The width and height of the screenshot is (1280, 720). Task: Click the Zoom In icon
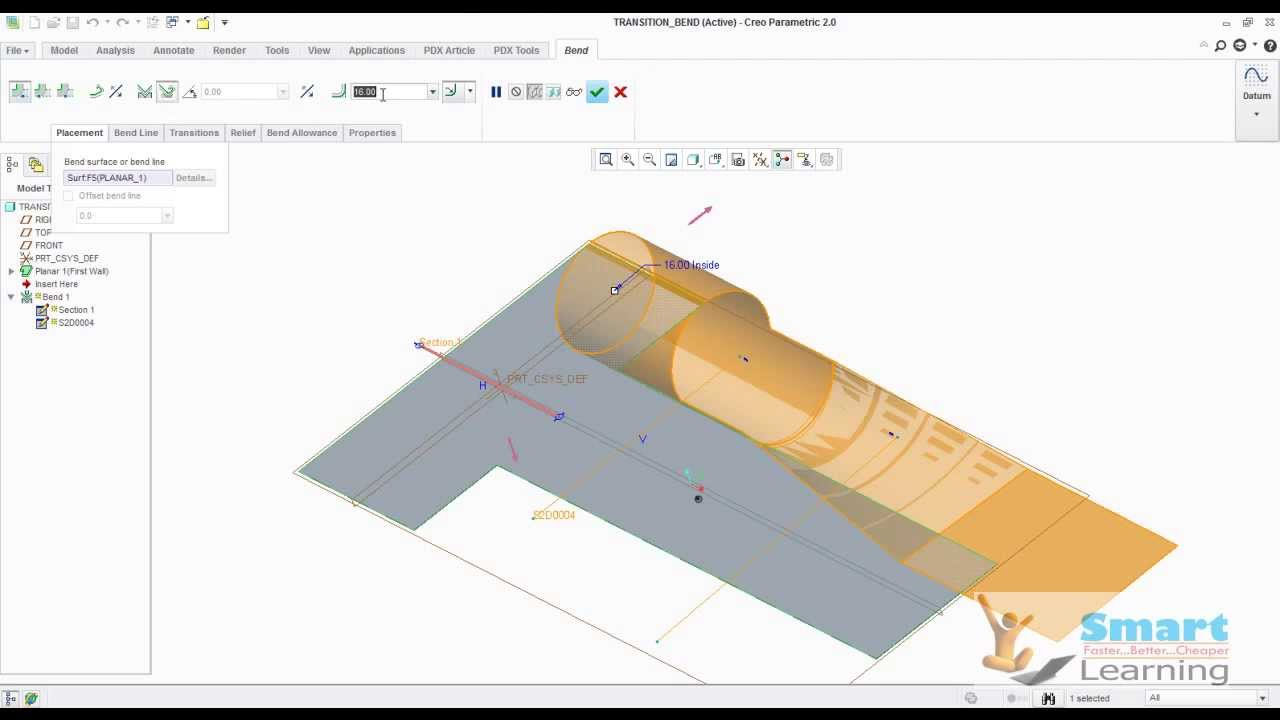click(x=628, y=160)
